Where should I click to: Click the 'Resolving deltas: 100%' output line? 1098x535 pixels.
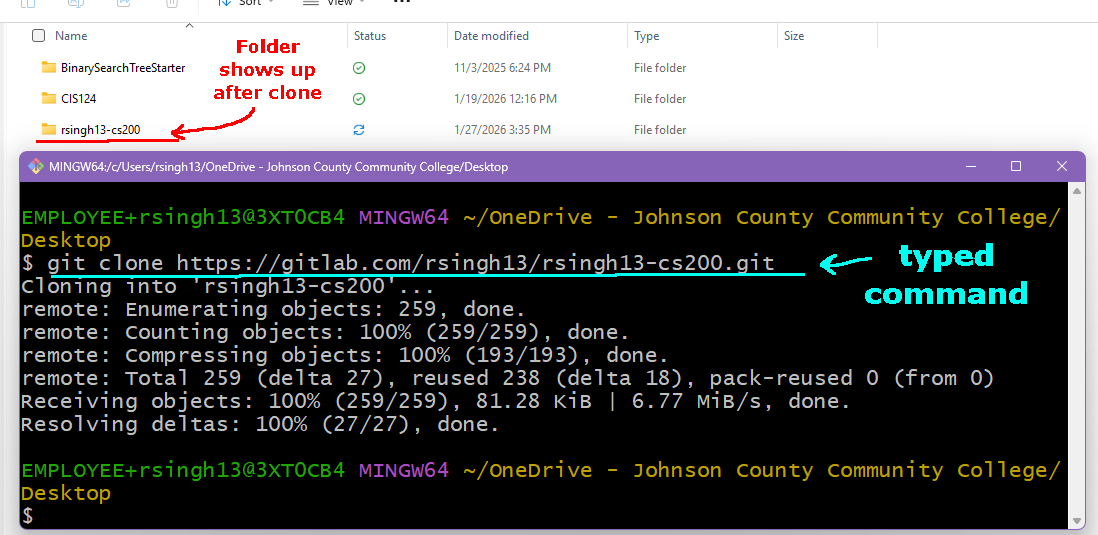(x=260, y=424)
